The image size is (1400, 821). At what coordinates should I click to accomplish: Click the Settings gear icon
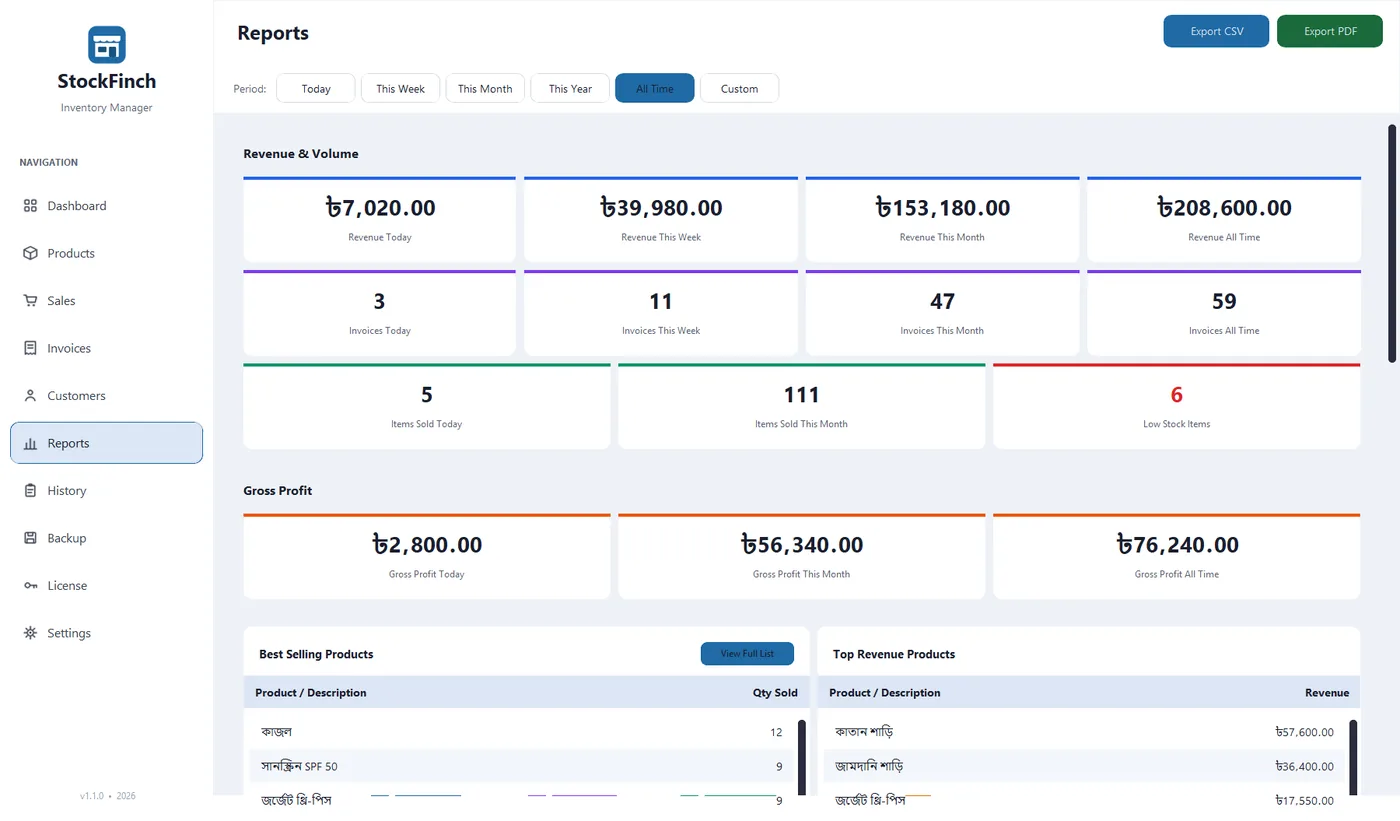coord(30,633)
